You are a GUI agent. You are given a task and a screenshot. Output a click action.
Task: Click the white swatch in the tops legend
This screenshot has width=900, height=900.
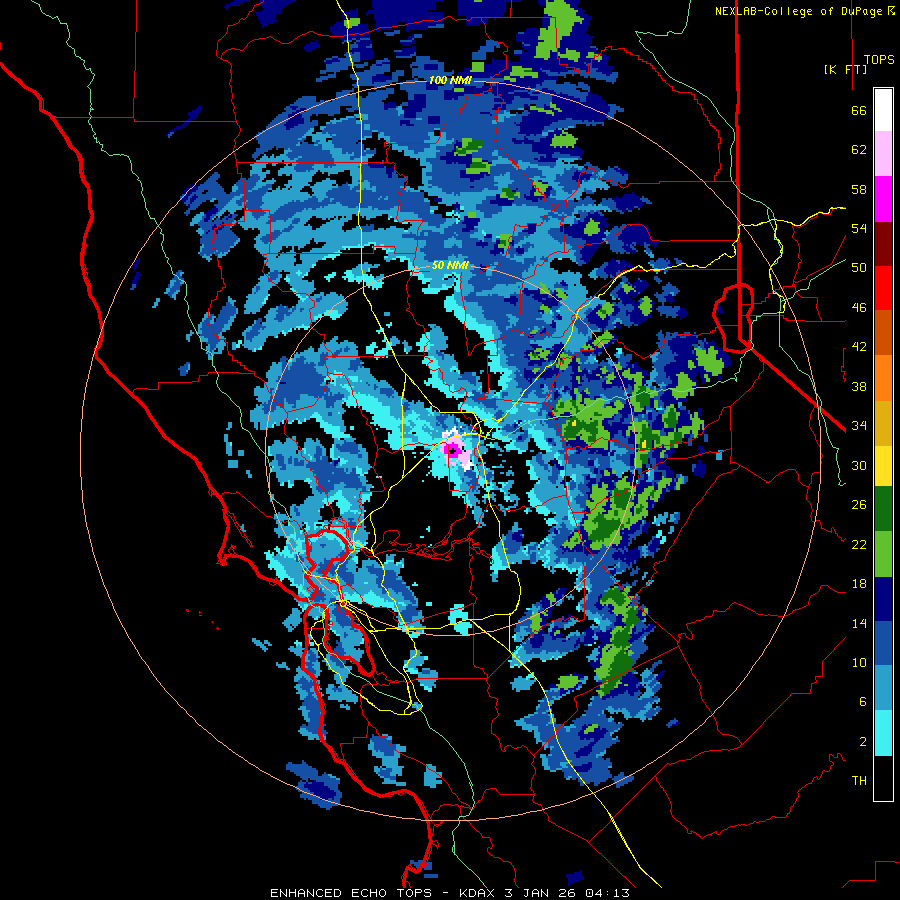[x=883, y=110]
